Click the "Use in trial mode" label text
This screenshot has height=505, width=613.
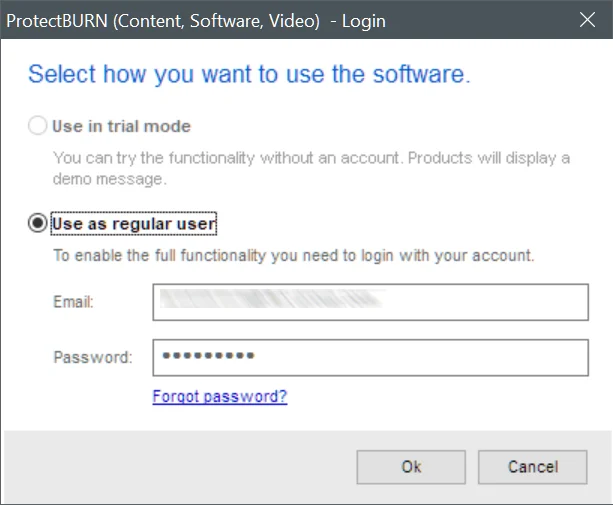point(122,126)
